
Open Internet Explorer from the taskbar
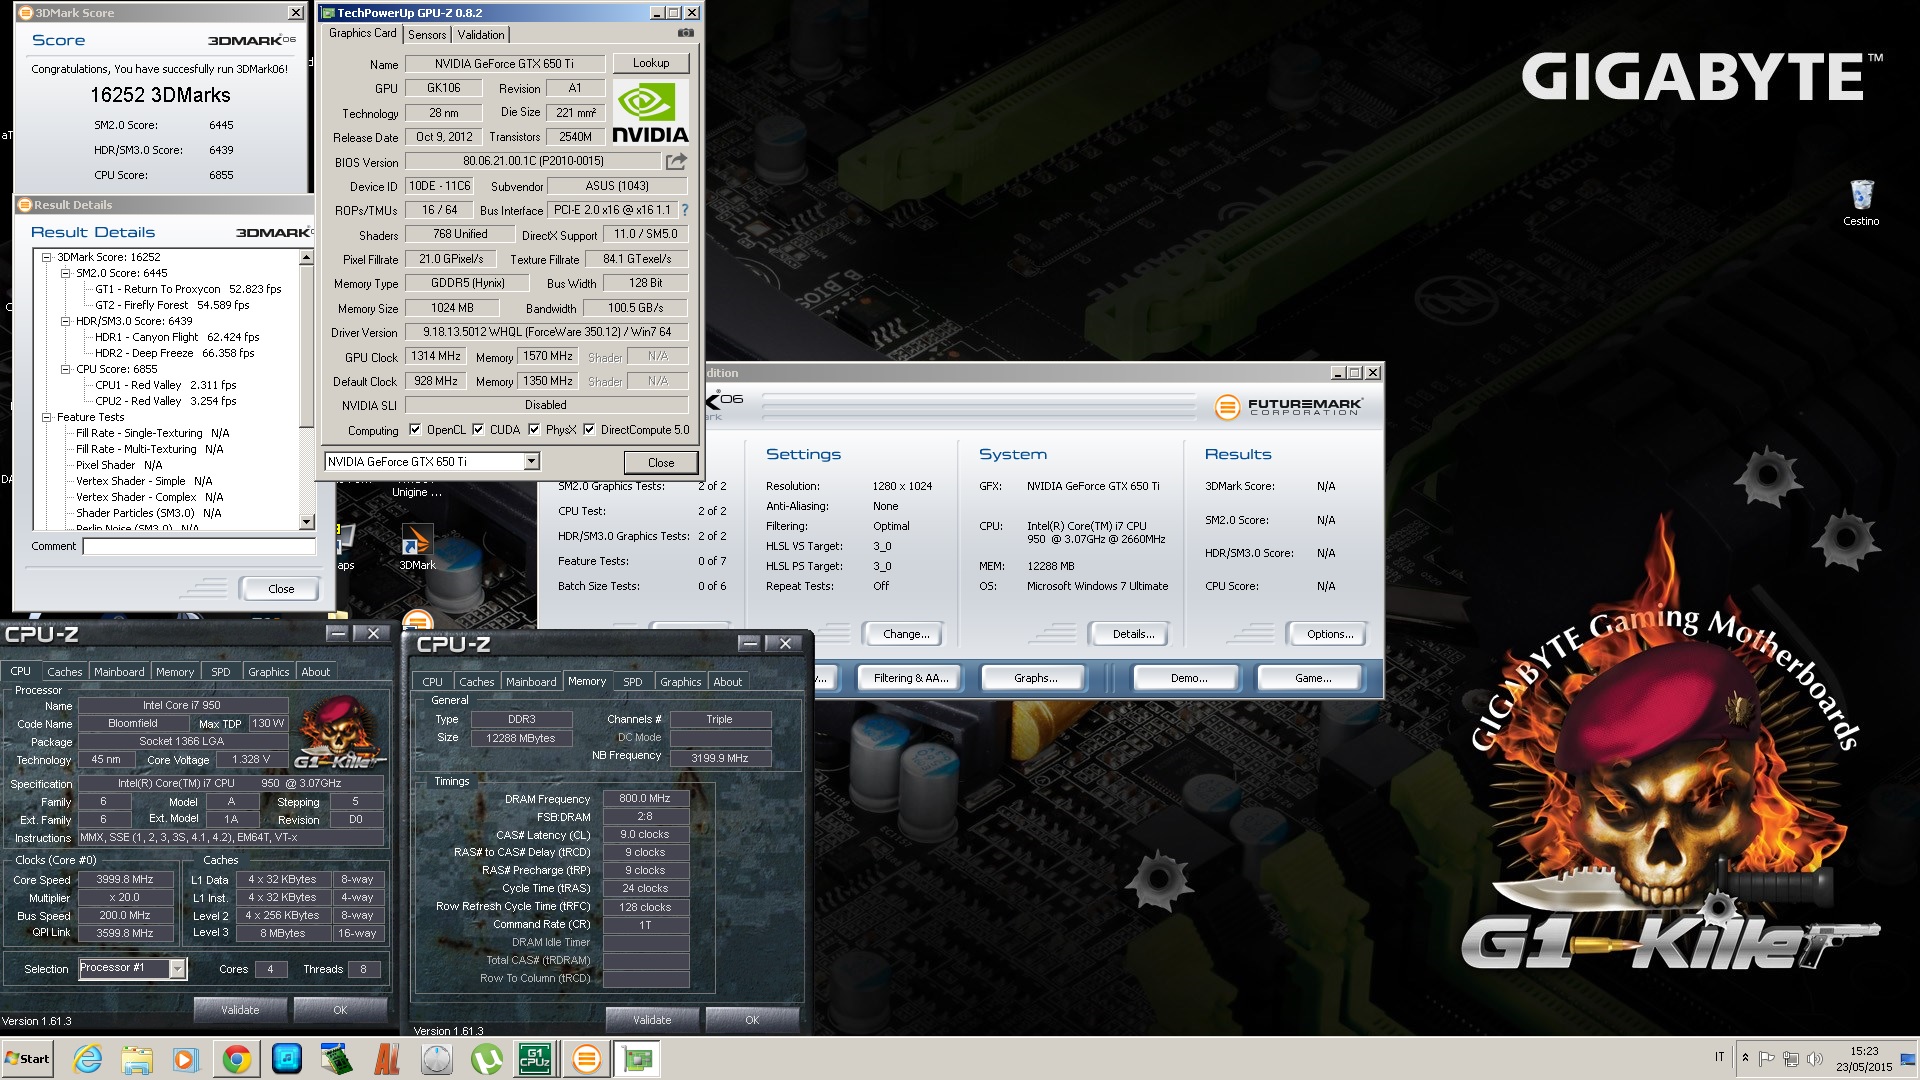click(88, 1059)
